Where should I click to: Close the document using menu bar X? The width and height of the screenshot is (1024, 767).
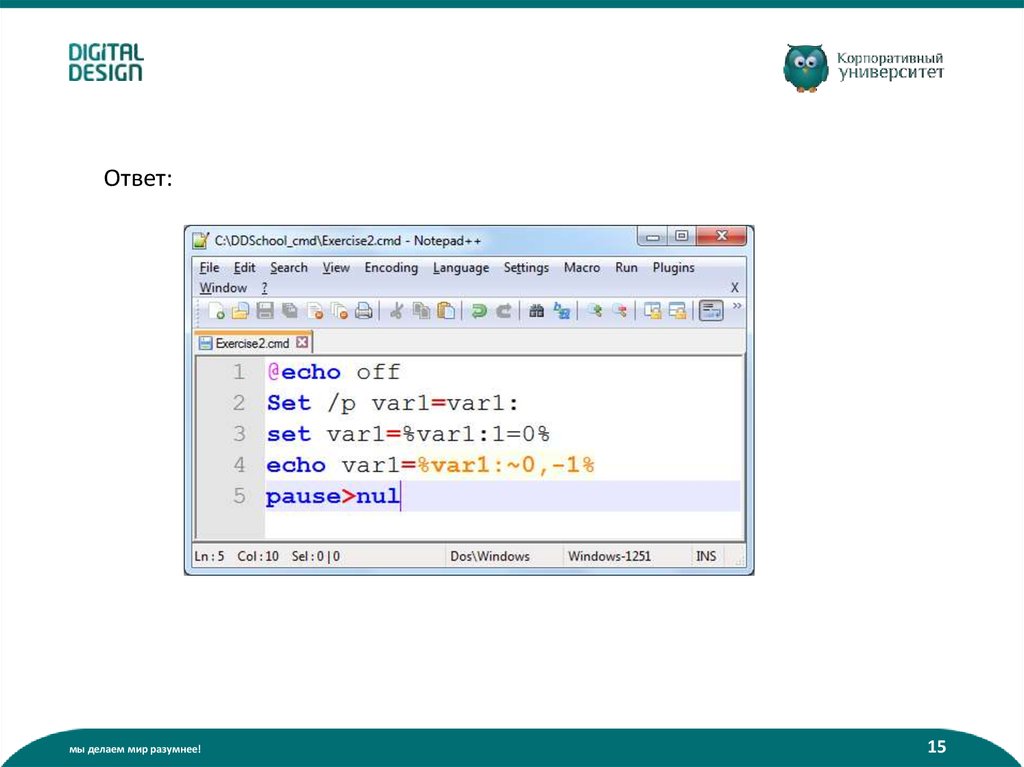pos(735,287)
